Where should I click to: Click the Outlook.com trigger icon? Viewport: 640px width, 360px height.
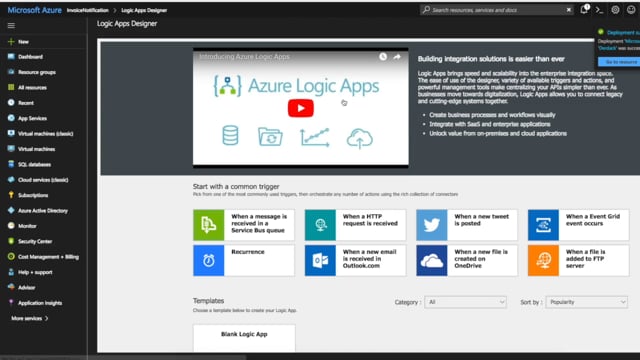[x=320, y=260]
